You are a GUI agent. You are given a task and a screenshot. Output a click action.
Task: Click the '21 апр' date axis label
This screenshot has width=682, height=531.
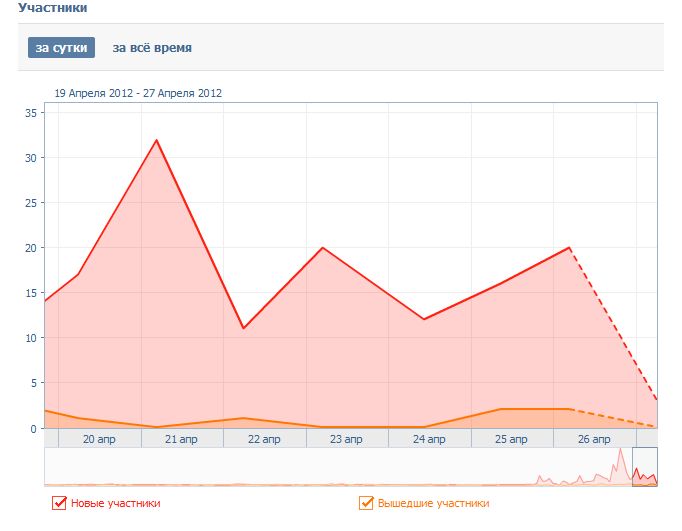[x=181, y=439]
